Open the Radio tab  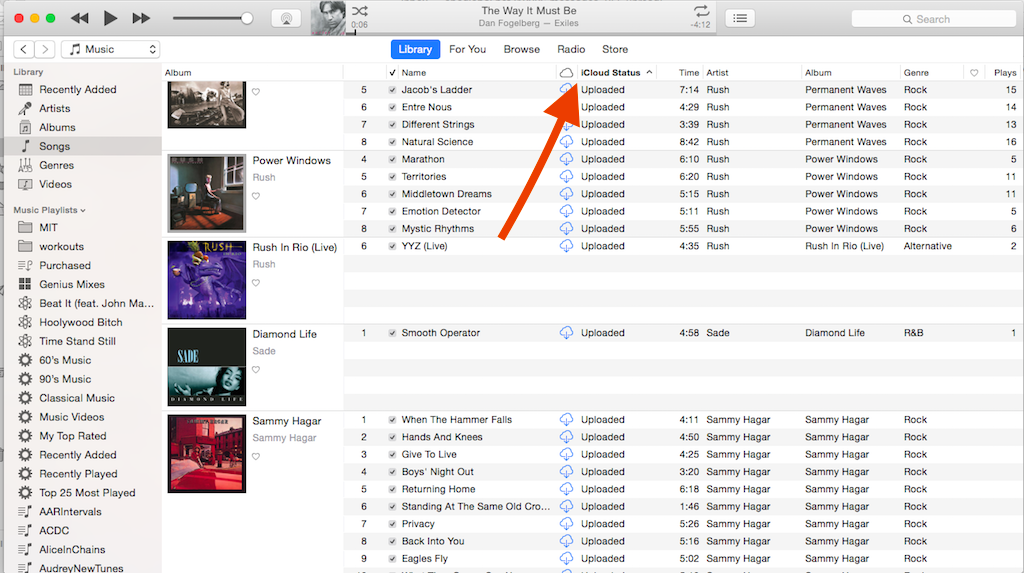point(571,49)
